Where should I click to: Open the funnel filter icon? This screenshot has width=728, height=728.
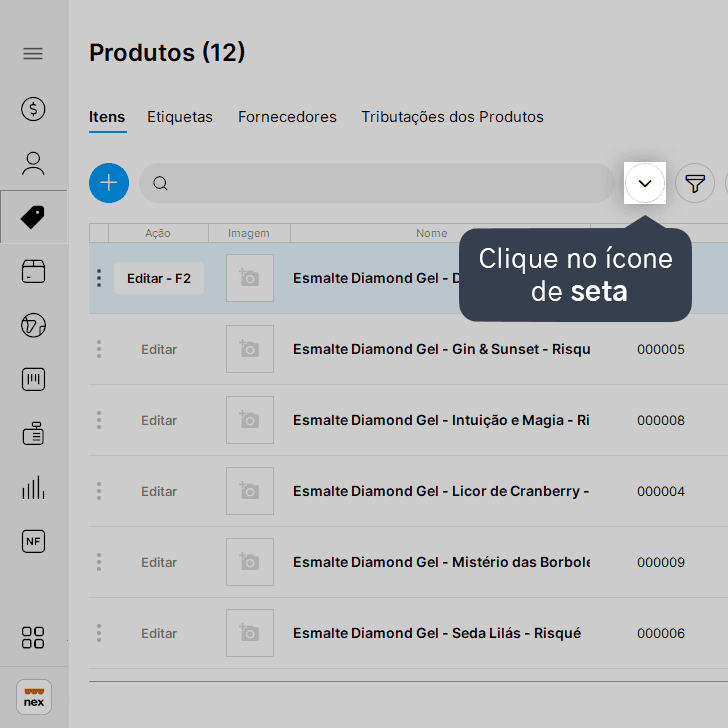pos(695,183)
